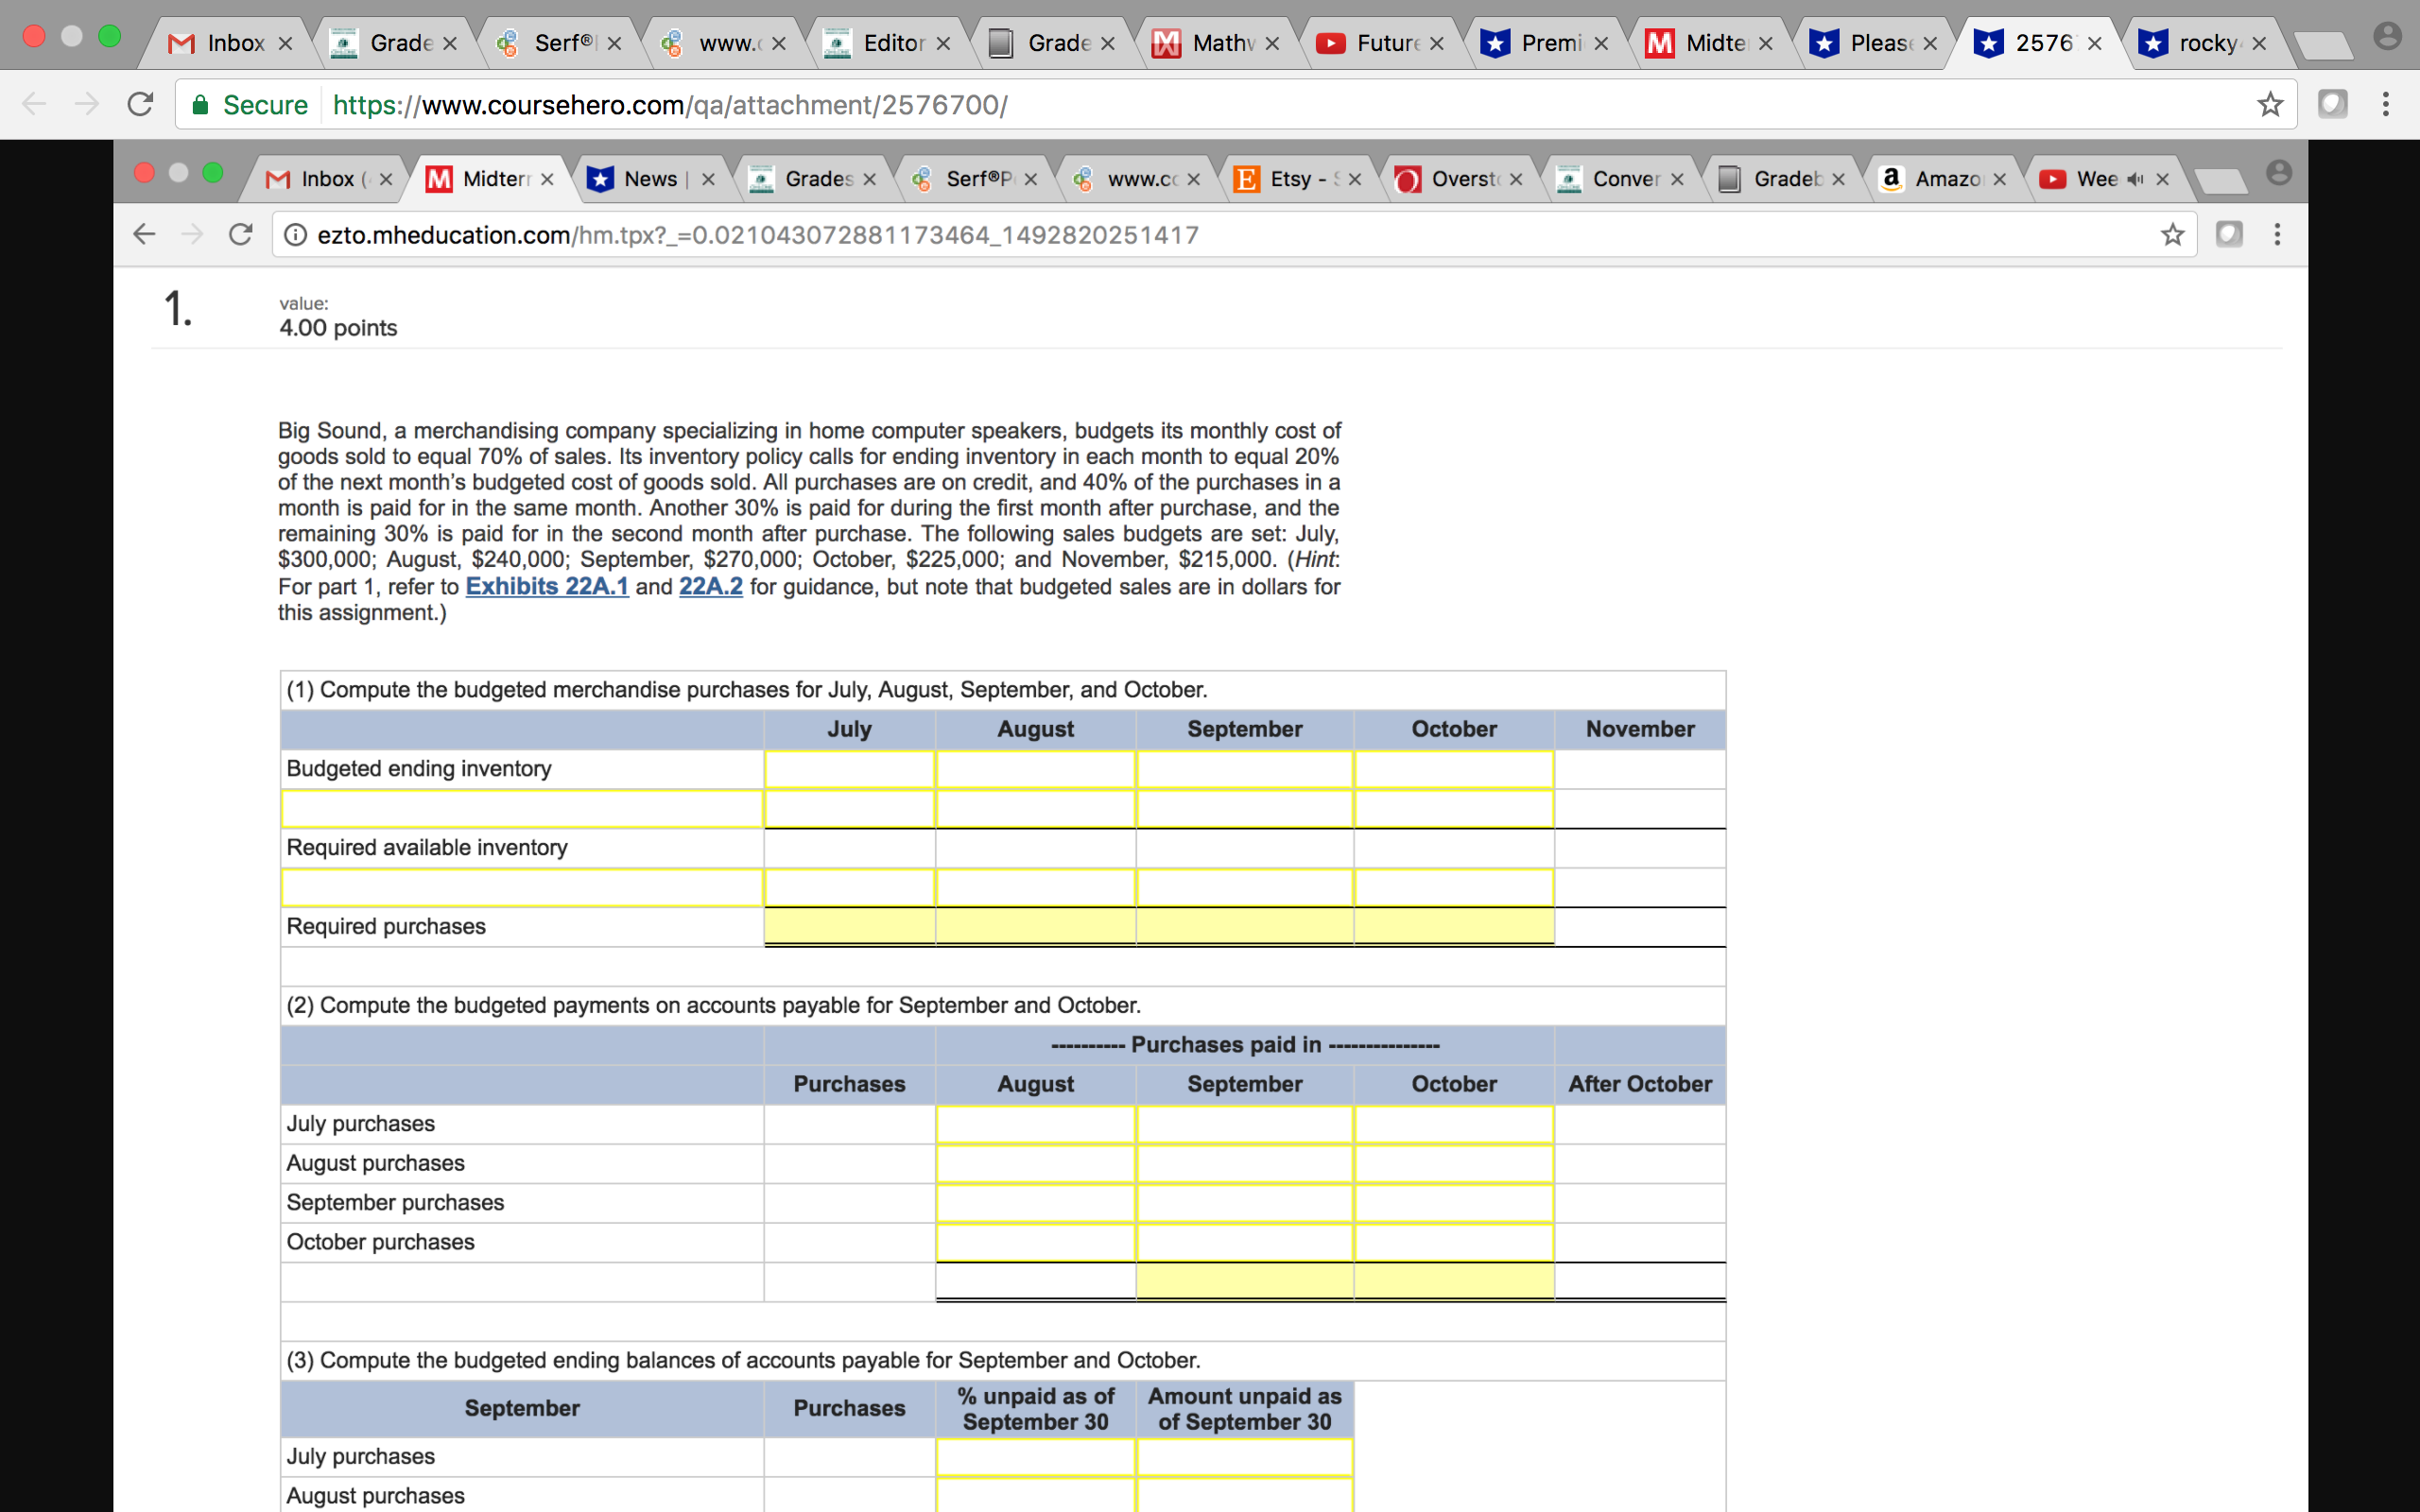
Task: Click July purchases paid in August cell
Action: [x=1035, y=1124]
